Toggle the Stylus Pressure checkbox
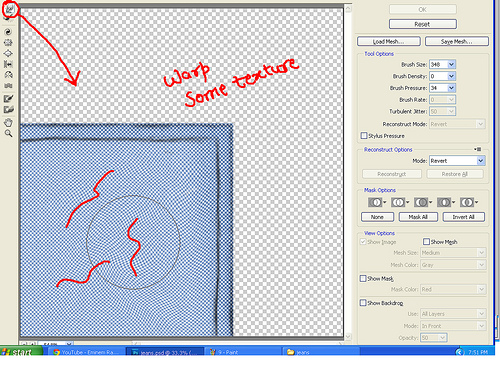This screenshot has height=371, width=500. click(364, 136)
